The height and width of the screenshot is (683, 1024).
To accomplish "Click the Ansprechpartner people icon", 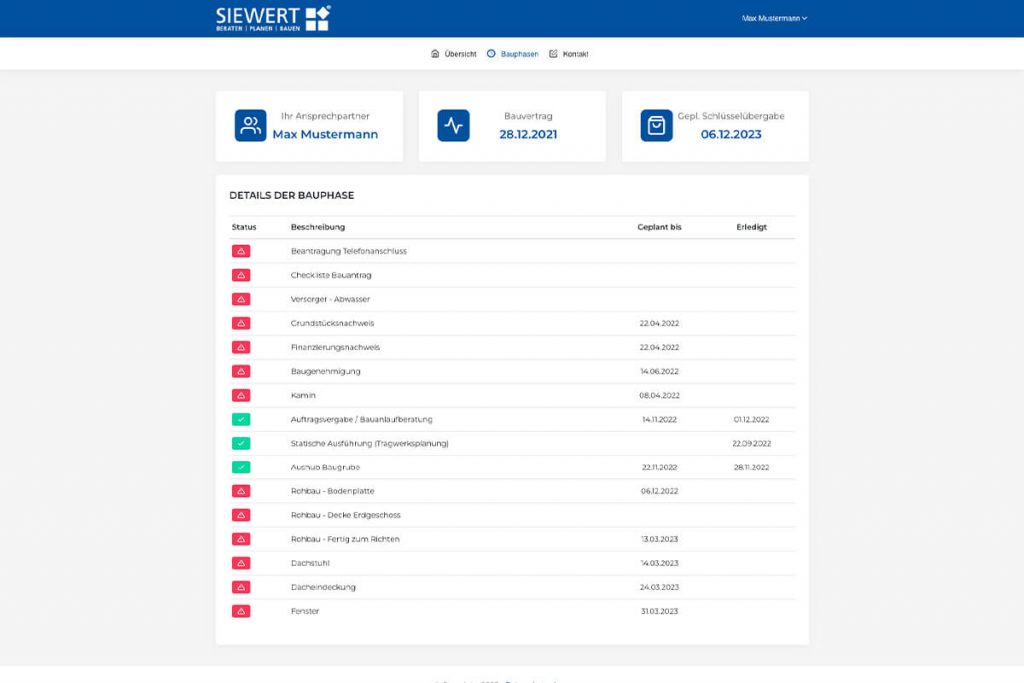I will point(250,125).
